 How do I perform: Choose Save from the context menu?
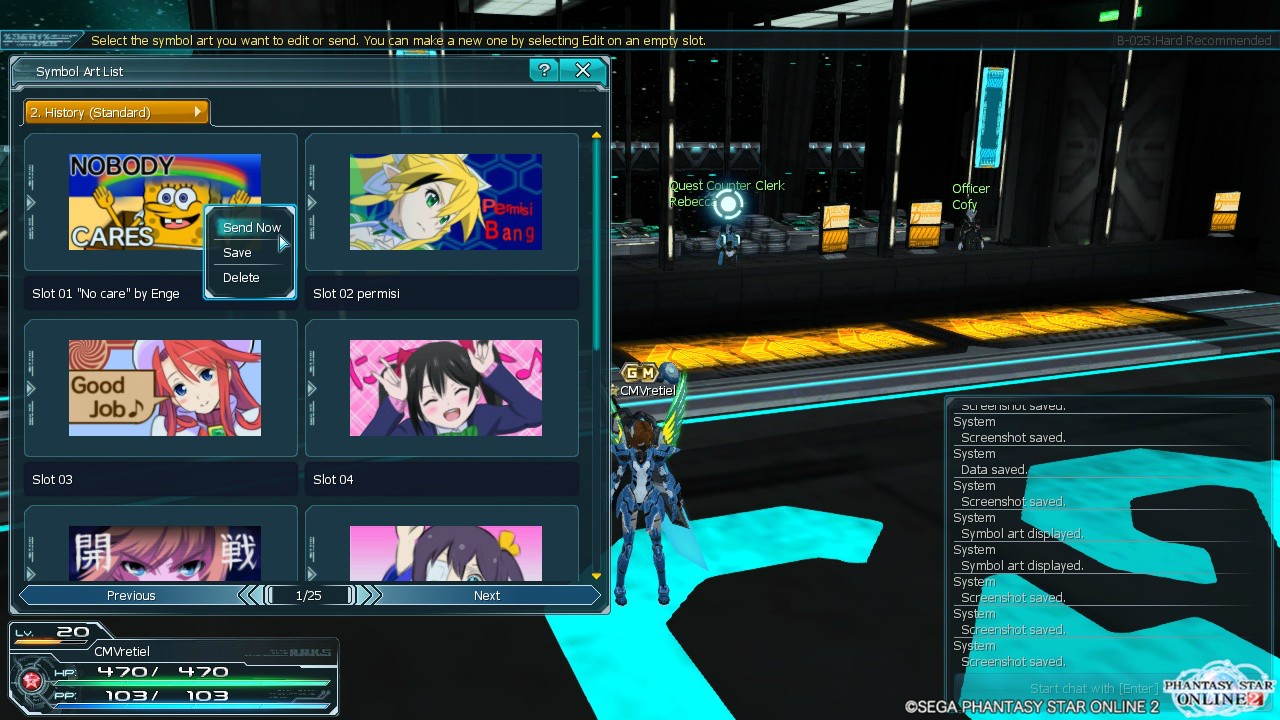[x=238, y=253]
